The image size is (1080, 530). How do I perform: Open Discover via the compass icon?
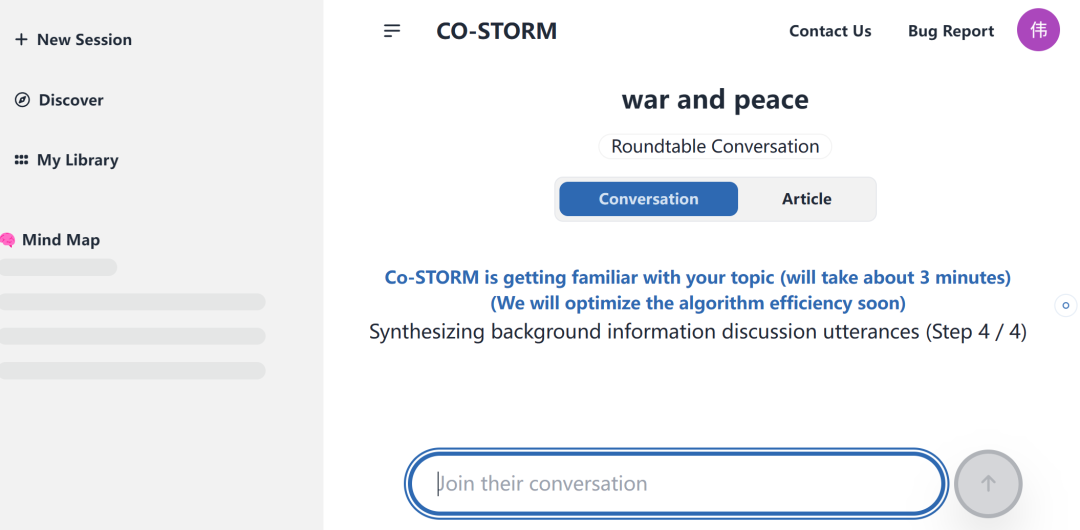click(22, 100)
